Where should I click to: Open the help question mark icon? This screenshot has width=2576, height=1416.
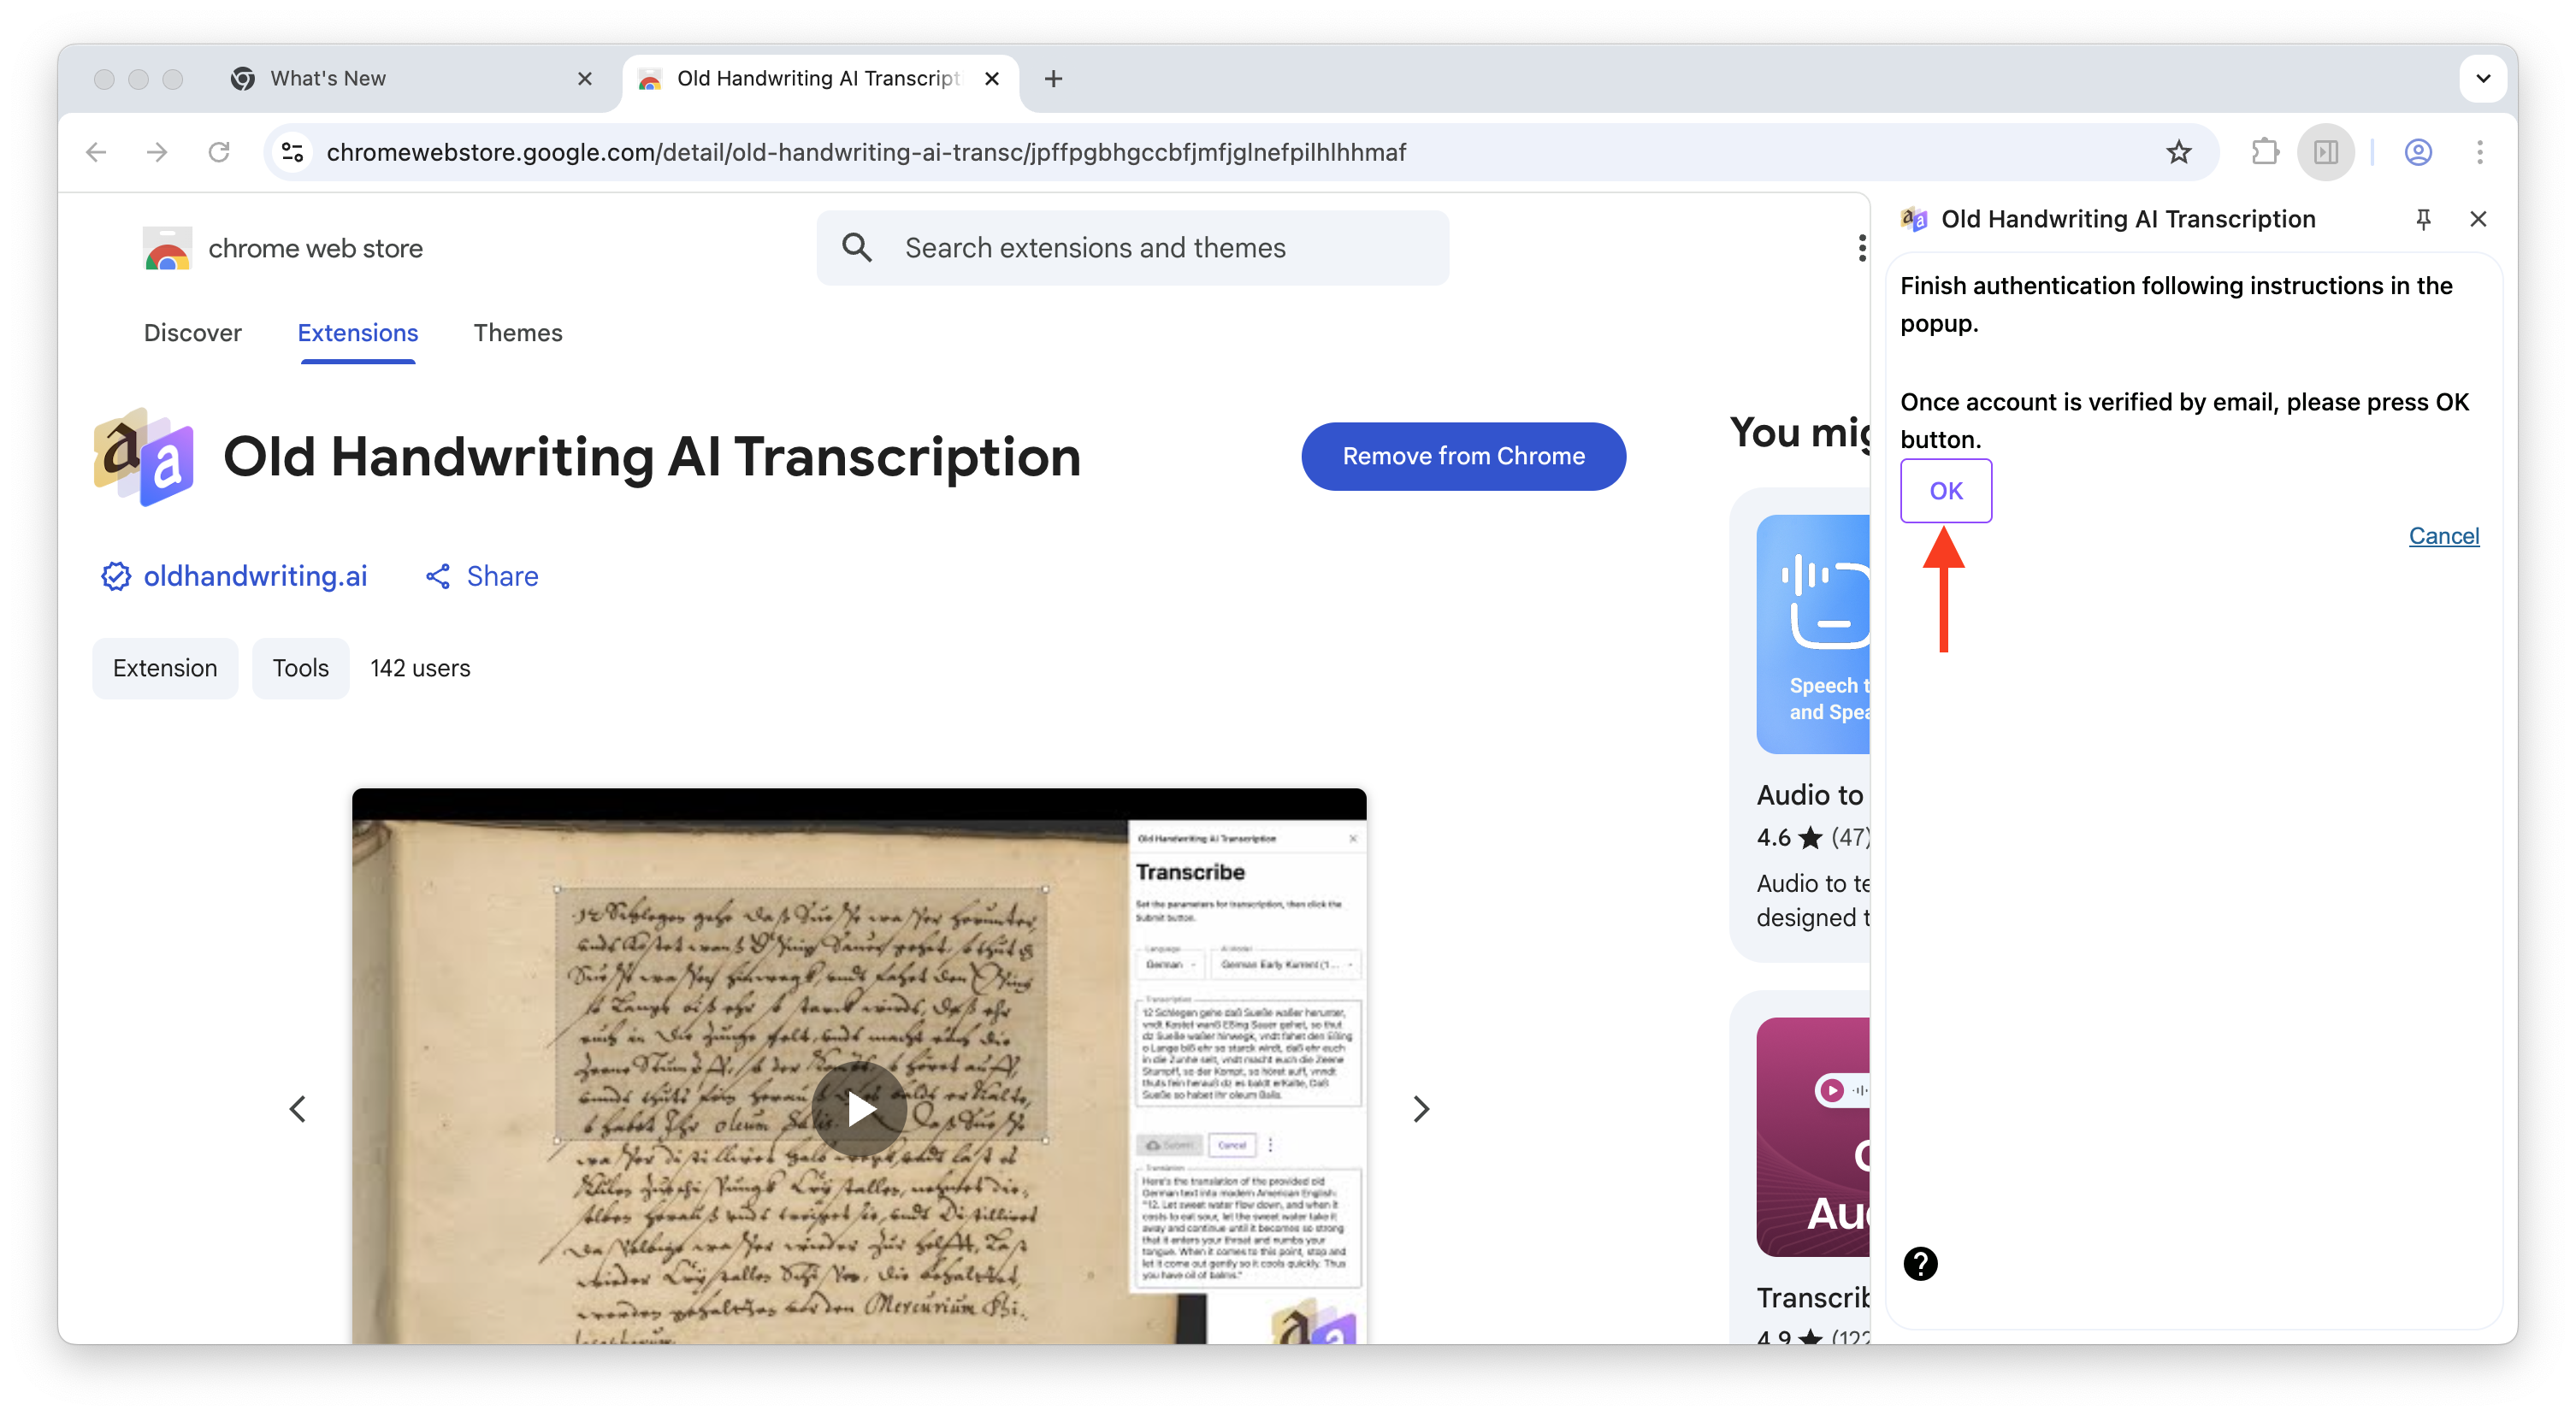click(1920, 1263)
